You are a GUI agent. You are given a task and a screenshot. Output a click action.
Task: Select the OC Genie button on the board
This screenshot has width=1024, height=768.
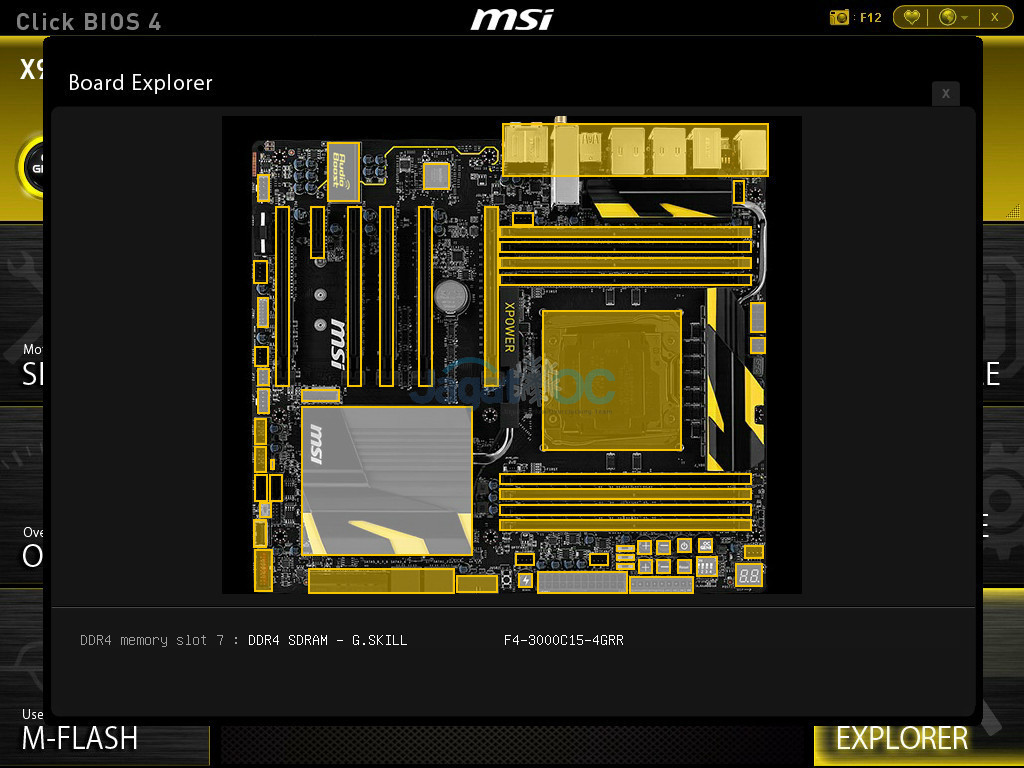pyautogui.click(x=705, y=545)
